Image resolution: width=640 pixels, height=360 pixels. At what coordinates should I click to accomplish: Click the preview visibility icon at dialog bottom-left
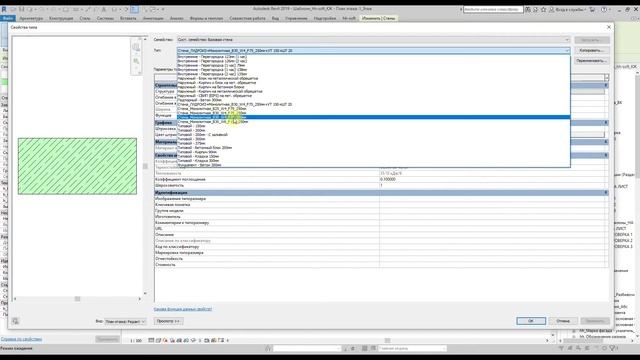(x=16, y=321)
